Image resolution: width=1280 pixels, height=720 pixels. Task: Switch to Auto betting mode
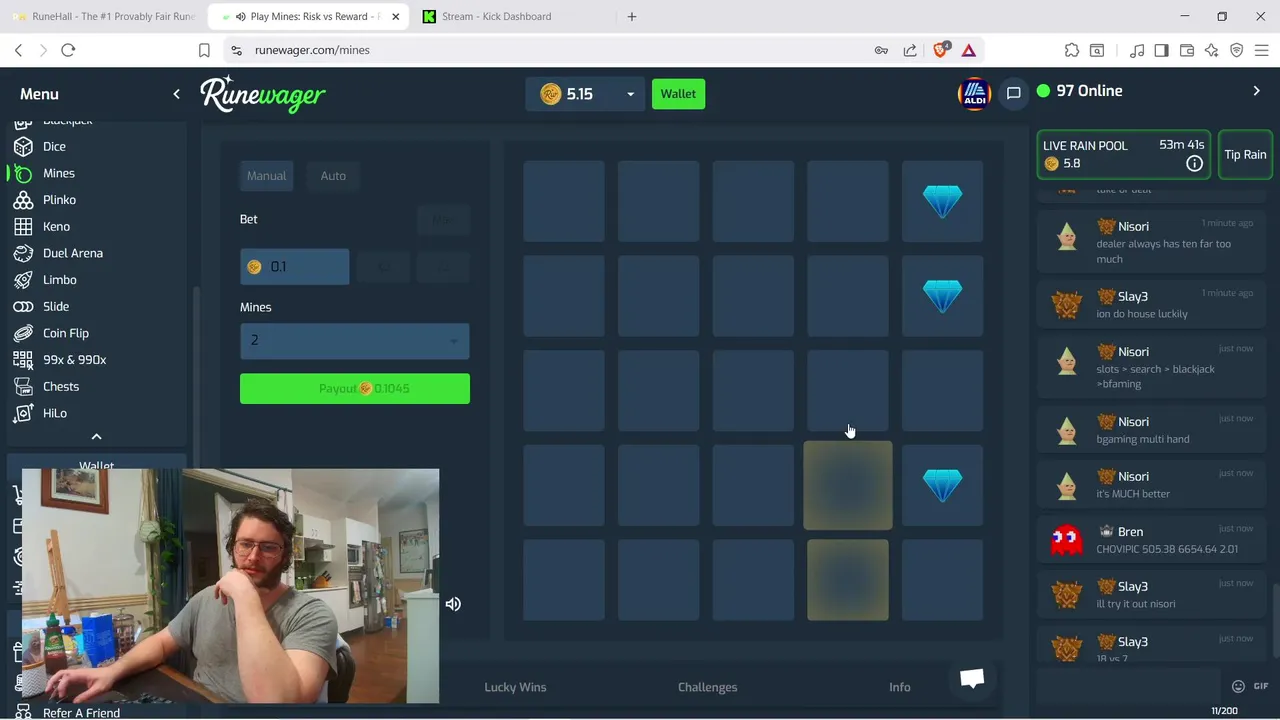[x=333, y=176]
